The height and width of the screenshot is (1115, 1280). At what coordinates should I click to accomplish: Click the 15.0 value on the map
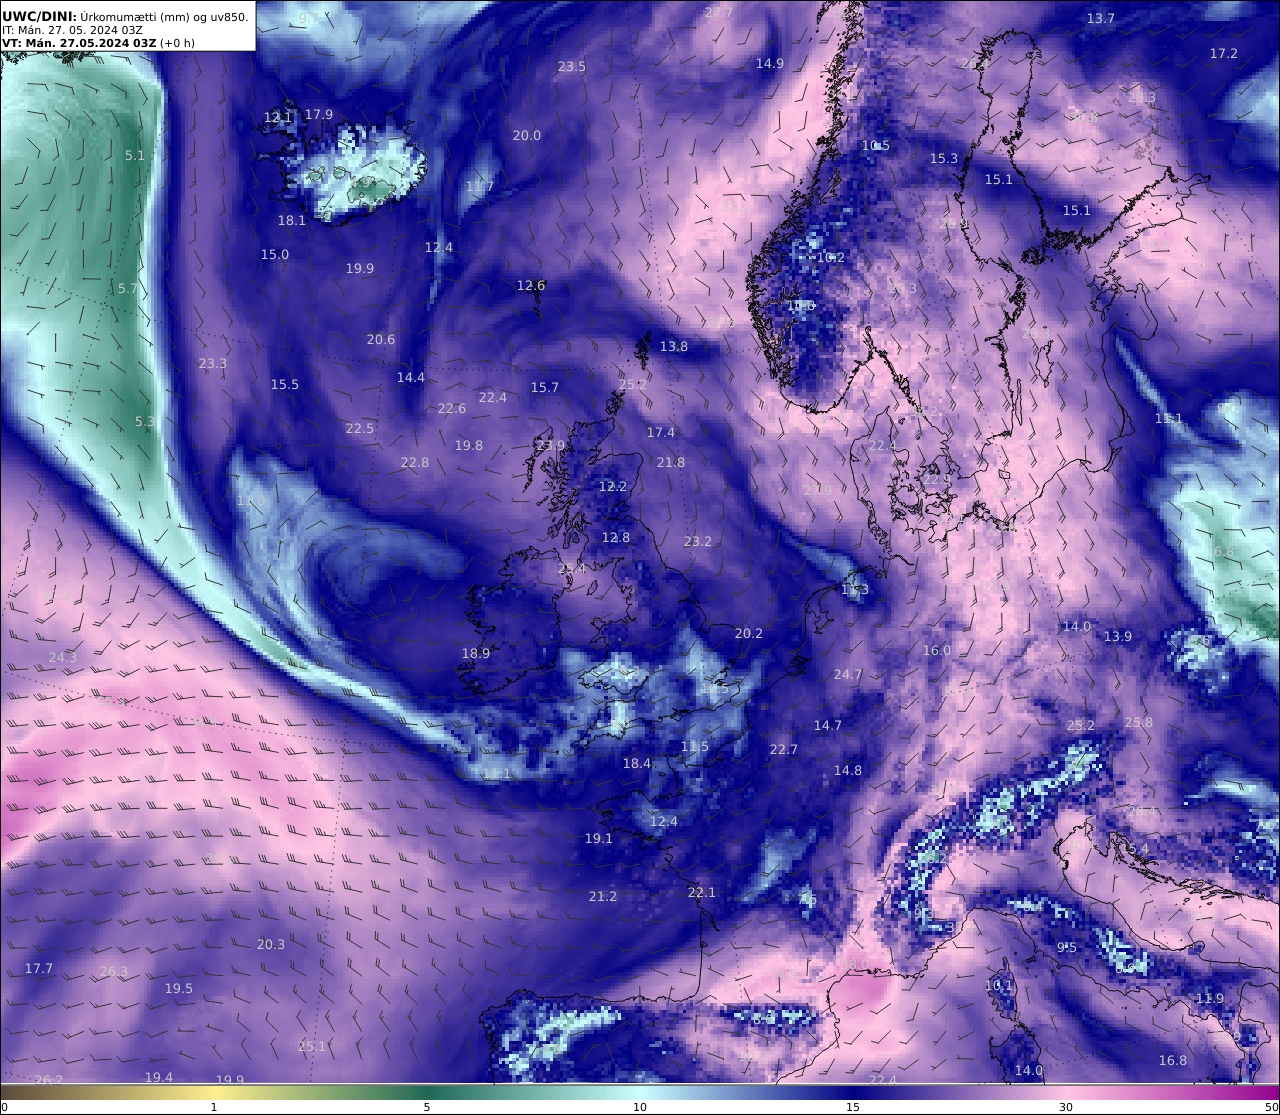pos(275,254)
